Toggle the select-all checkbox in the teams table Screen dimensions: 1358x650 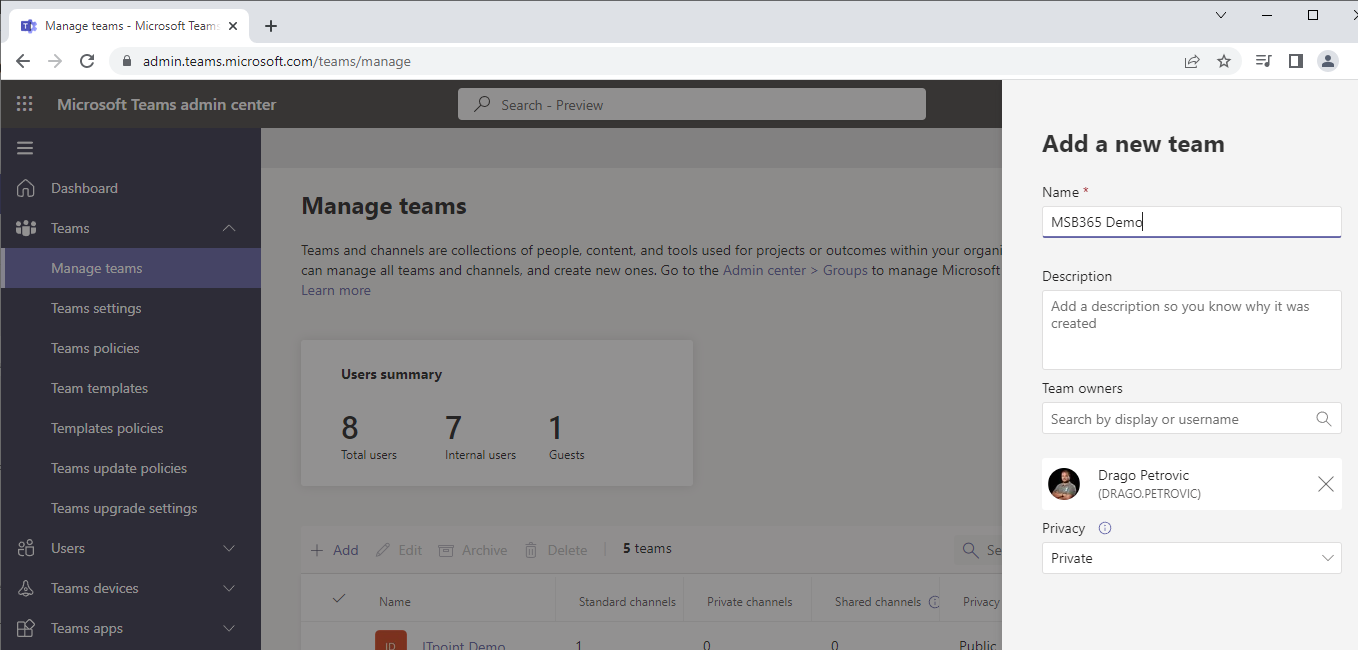340,600
